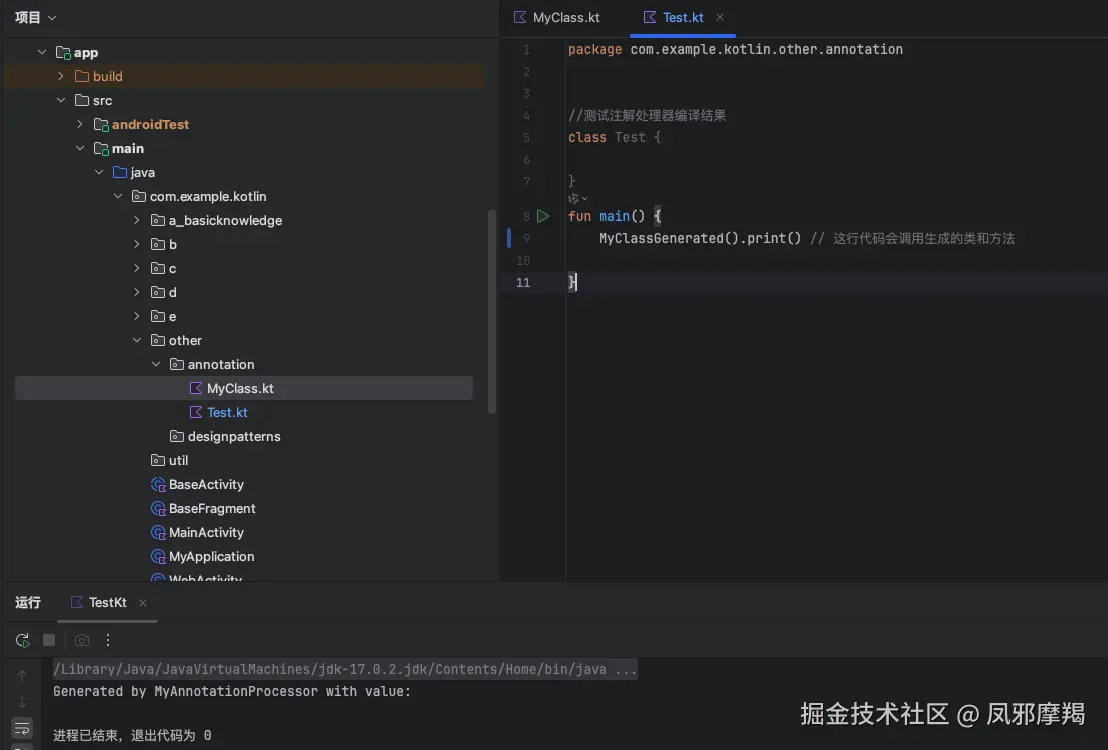The image size is (1108, 750).
Task: Click the Kotlin icon on the MyClass.kt tab
Action: point(519,17)
